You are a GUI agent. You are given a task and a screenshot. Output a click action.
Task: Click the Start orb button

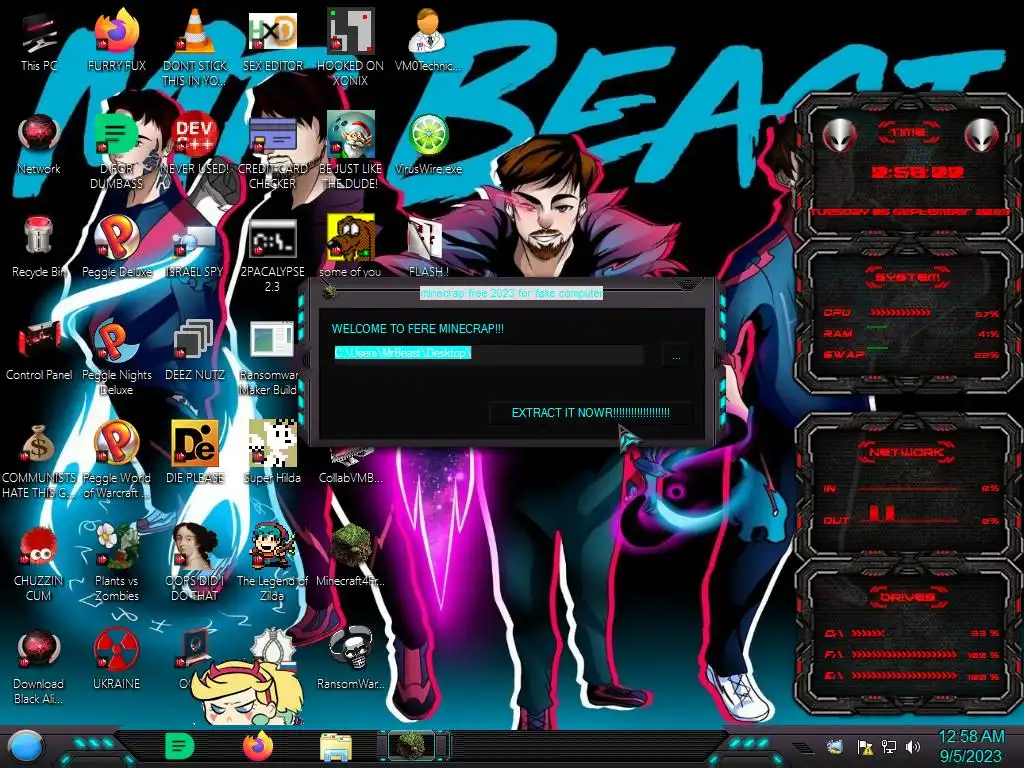pyautogui.click(x=25, y=747)
